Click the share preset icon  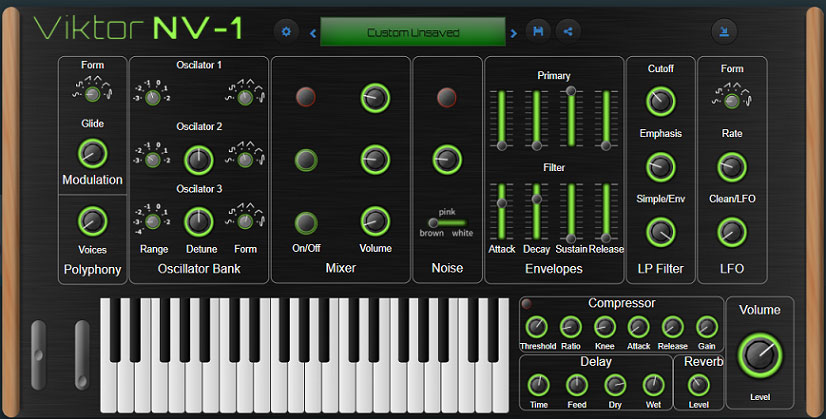pos(567,32)
